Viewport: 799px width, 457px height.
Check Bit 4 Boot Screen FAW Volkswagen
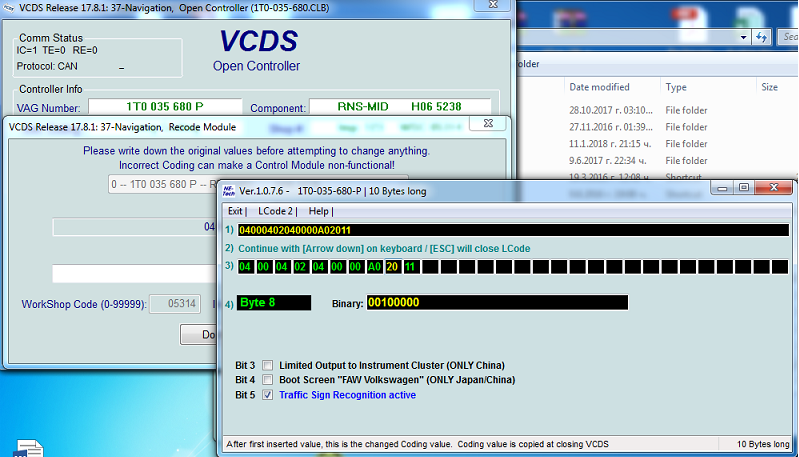[267, 380]
